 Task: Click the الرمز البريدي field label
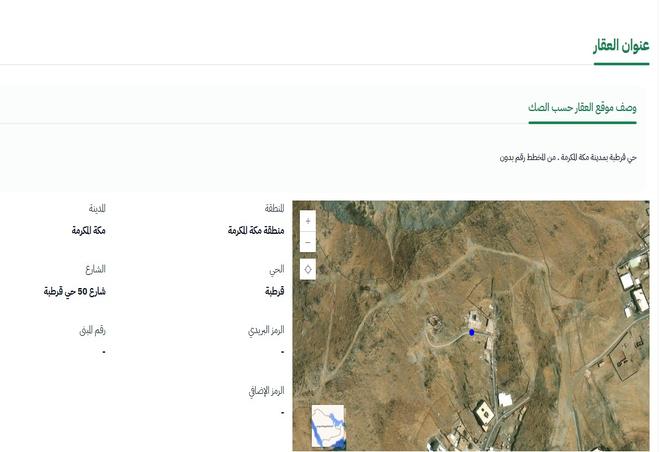click(x=266, y=330)
